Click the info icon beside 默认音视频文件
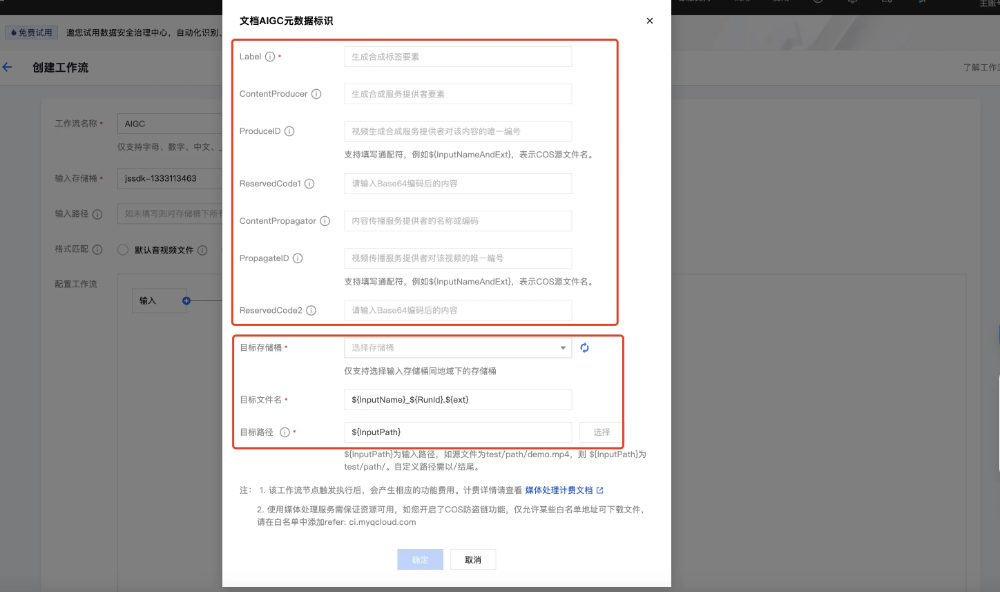 pyautogui.click(x=202, y=250)
